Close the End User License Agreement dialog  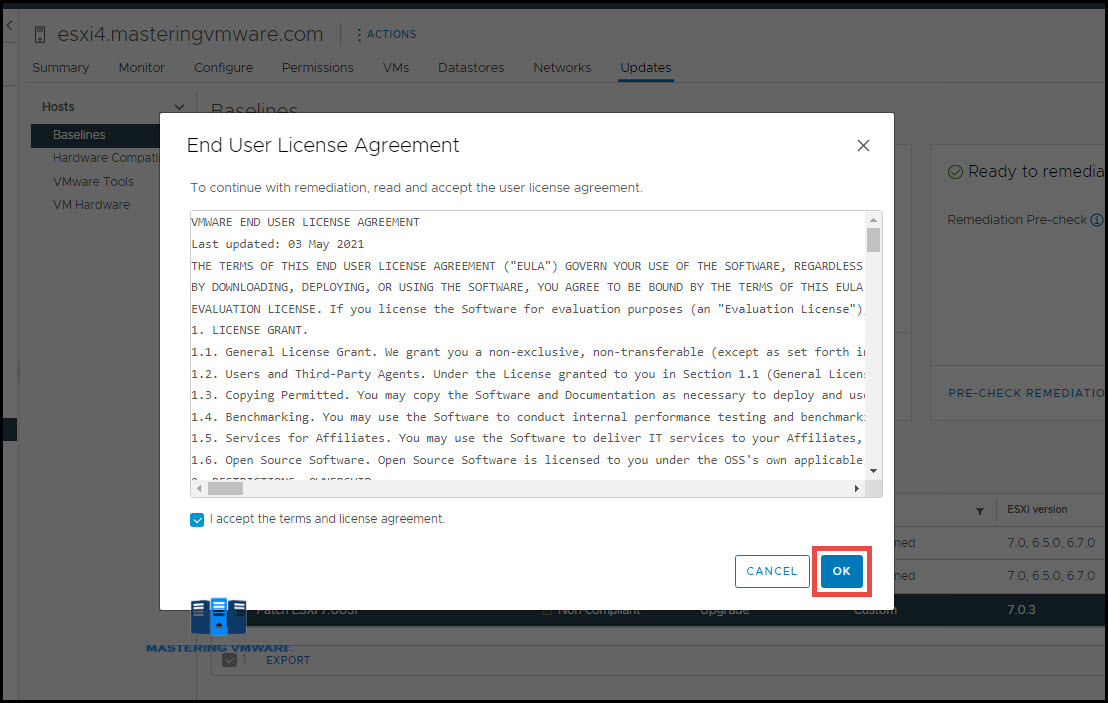click(x=863, y=145)
